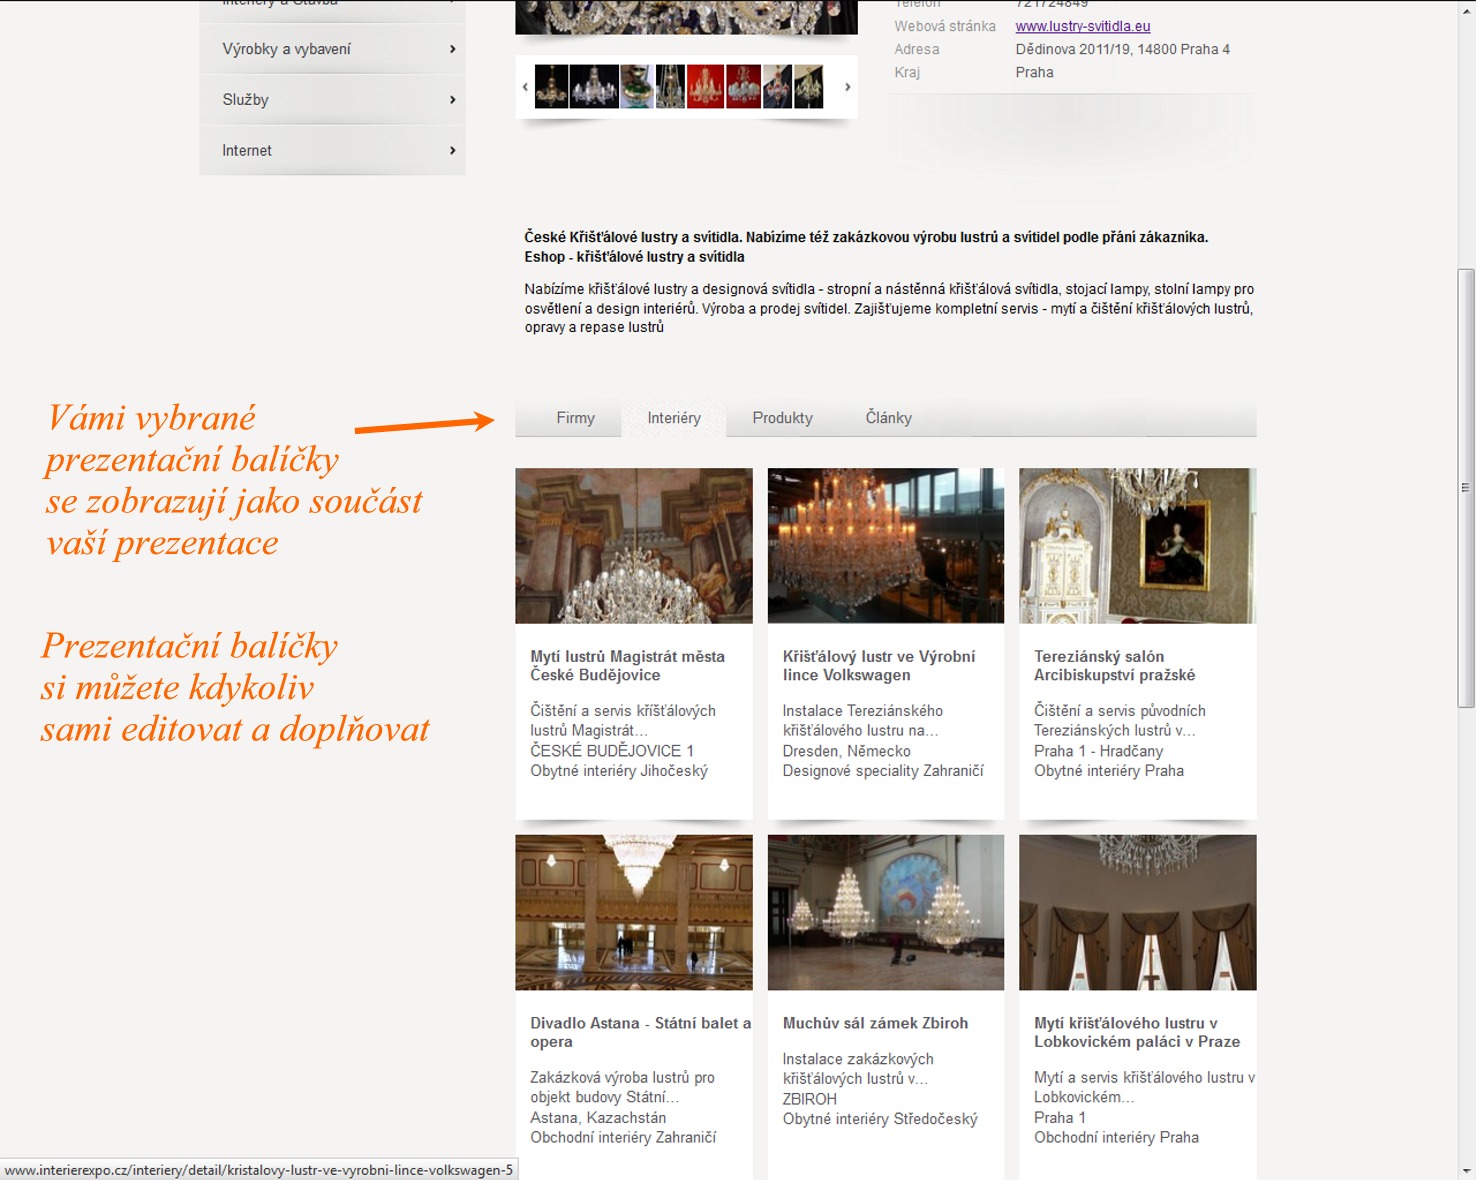Select the first red chandelier thumbnail

(x=706, y=87)
